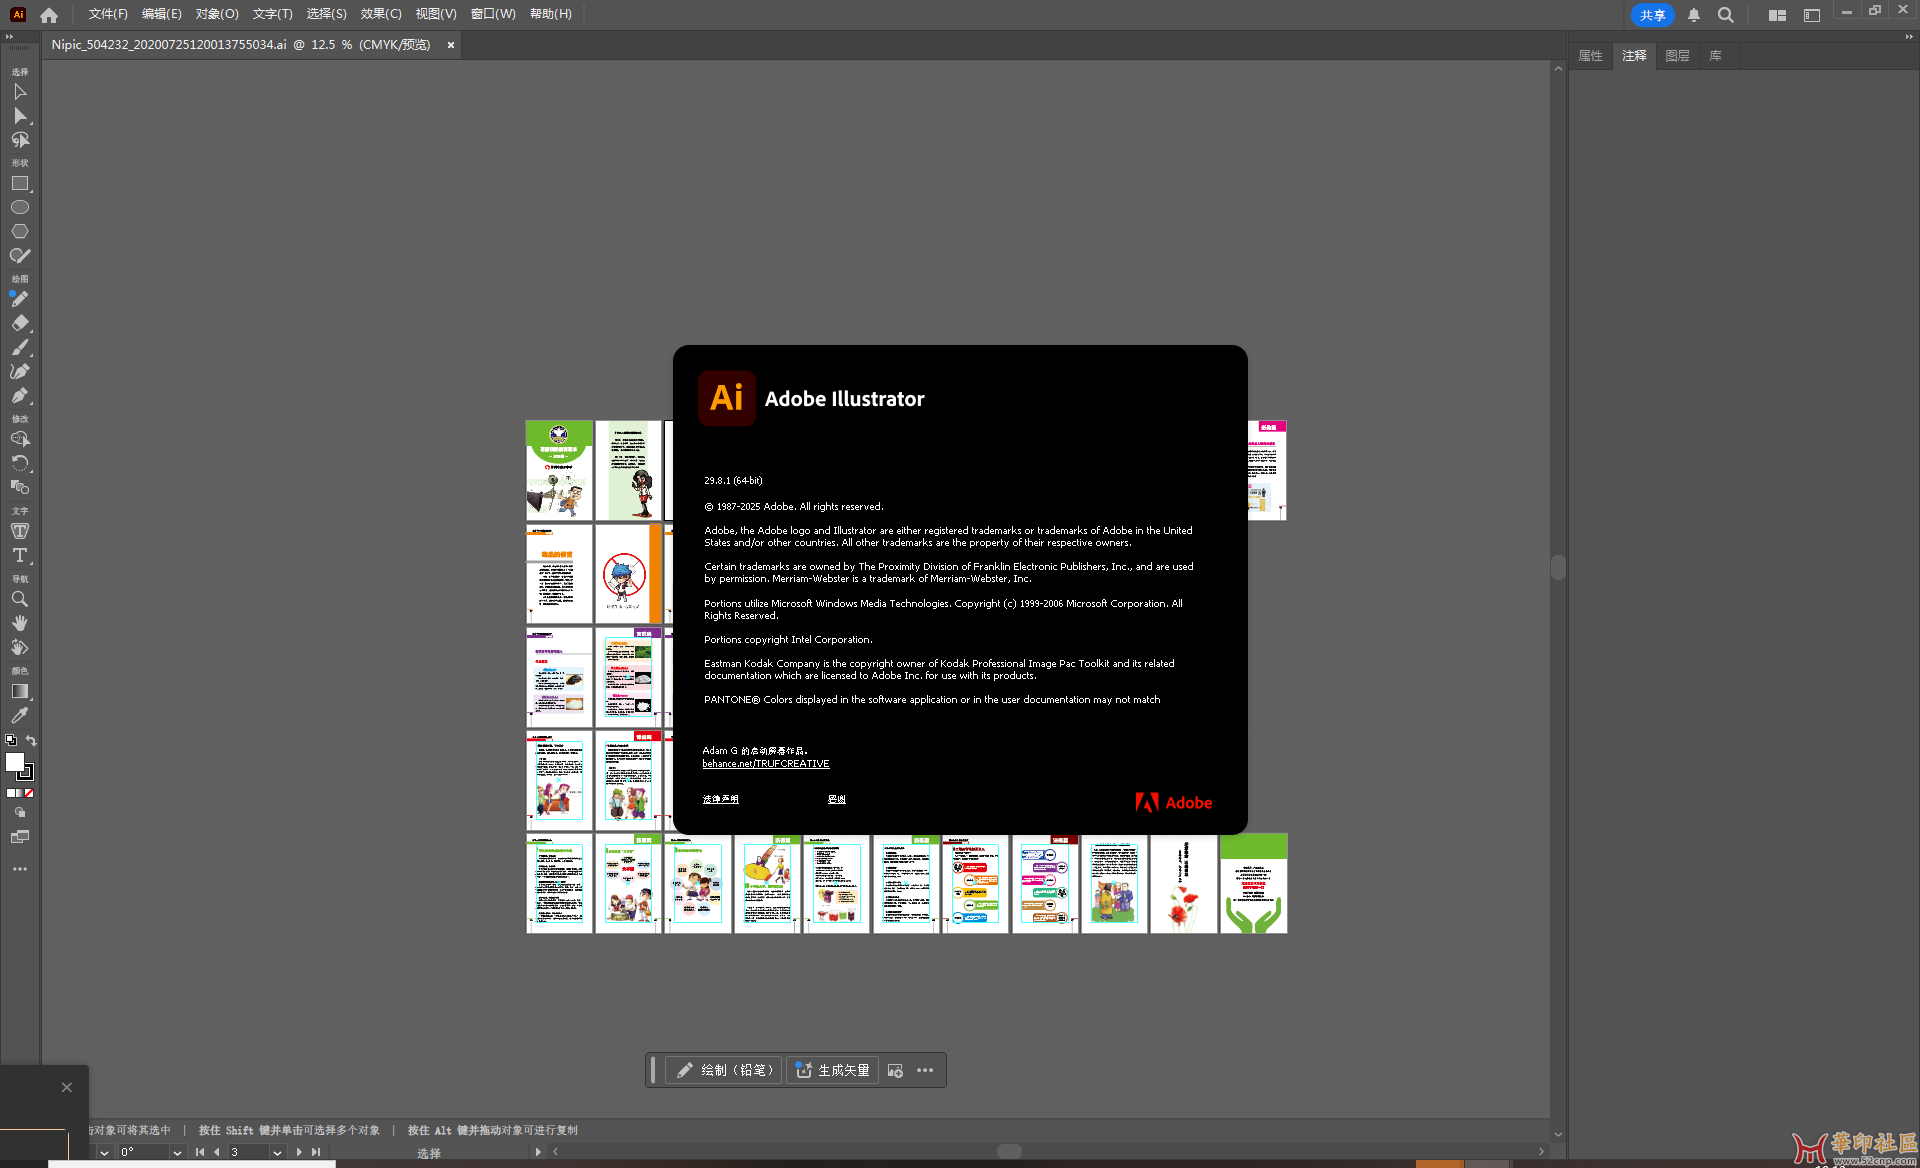Image resolution: width=1920 pixels, height=1168 pixels.
Task: Click the 法律声明 link in About dialog
Action: 721,799
